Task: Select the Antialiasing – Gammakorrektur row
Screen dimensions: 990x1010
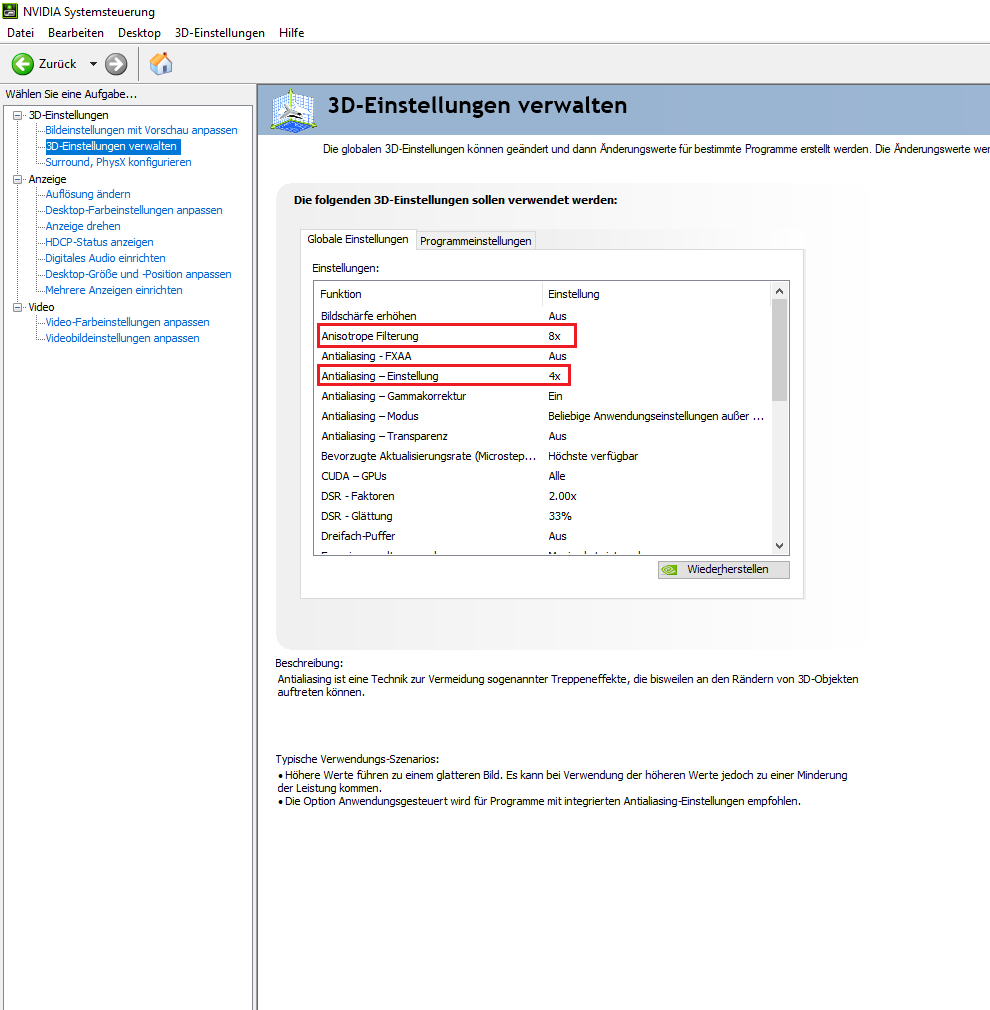Action: point(542,396)
